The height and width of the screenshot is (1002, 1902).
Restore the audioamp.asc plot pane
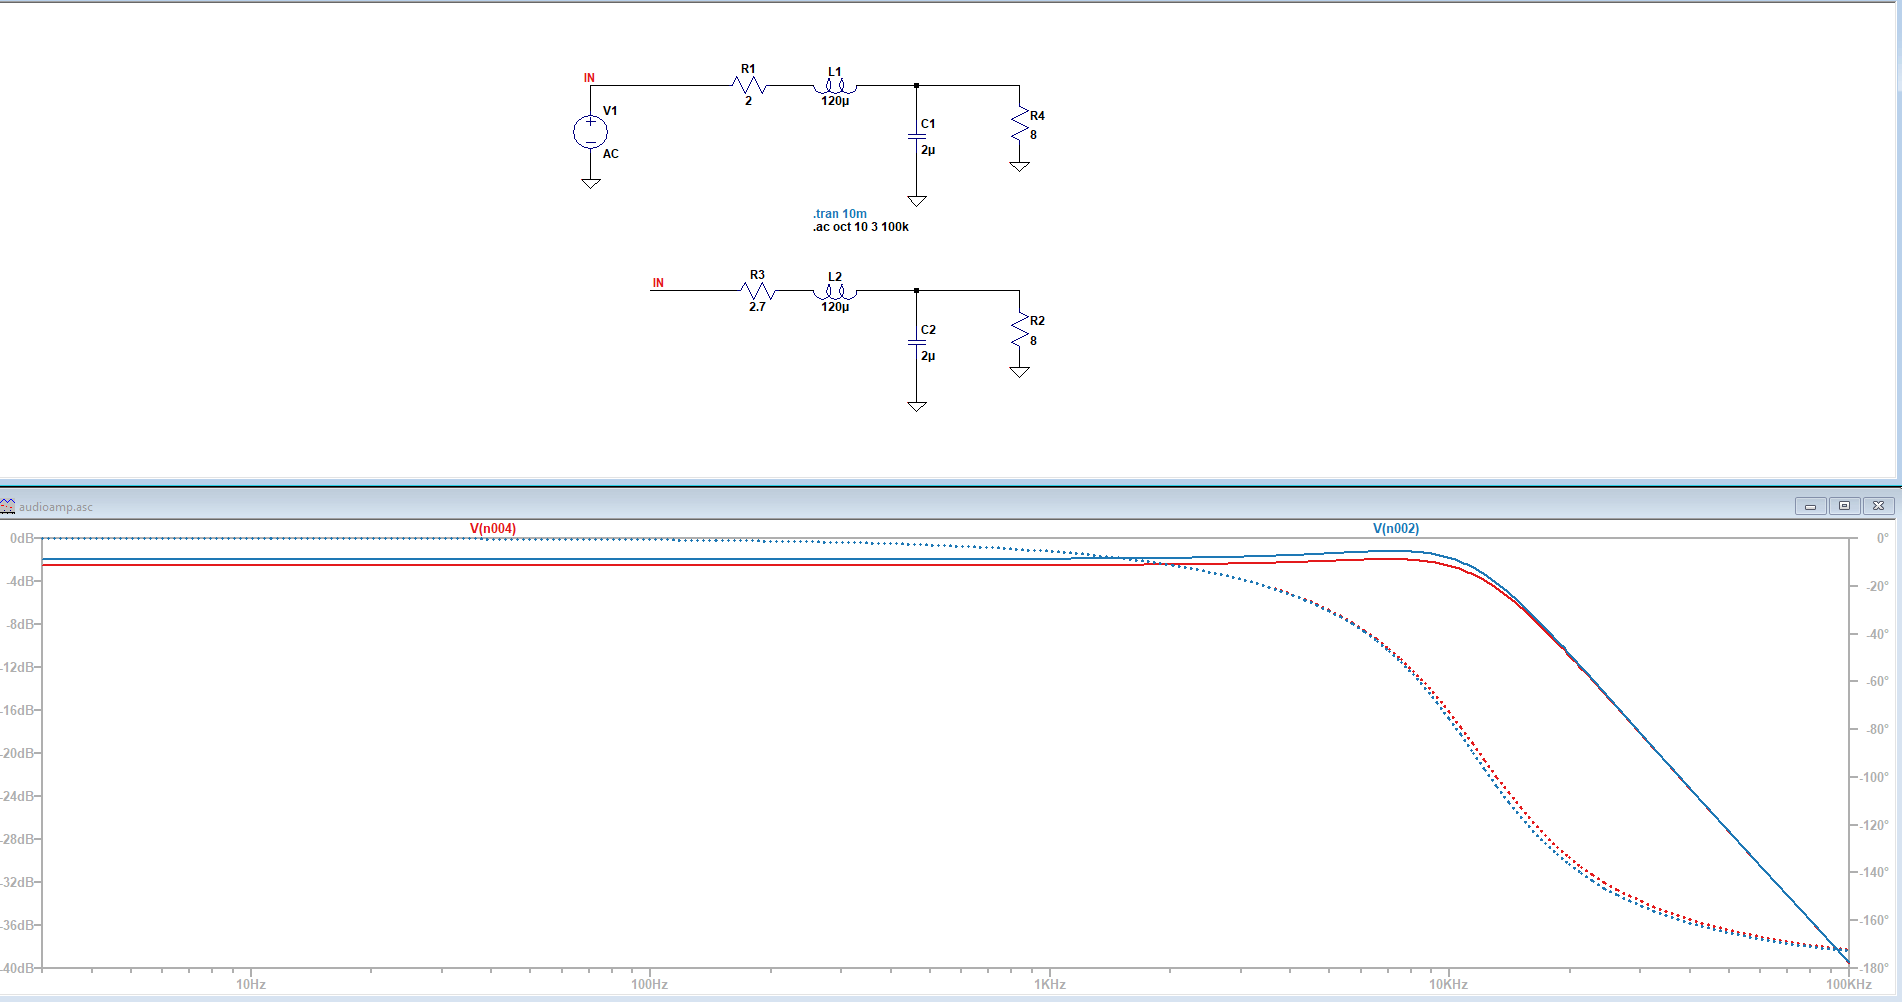tap(1845, 506)
